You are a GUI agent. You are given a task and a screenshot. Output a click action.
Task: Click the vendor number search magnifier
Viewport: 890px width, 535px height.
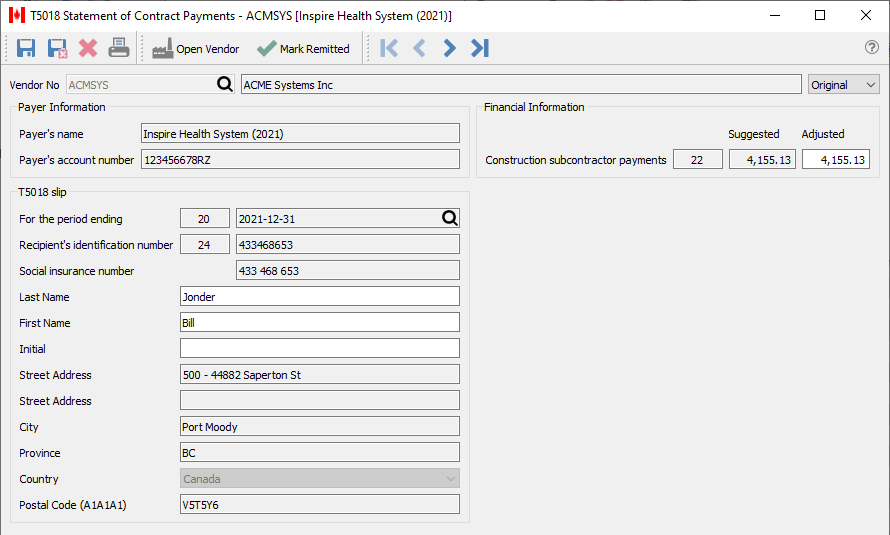pos(225,85)
